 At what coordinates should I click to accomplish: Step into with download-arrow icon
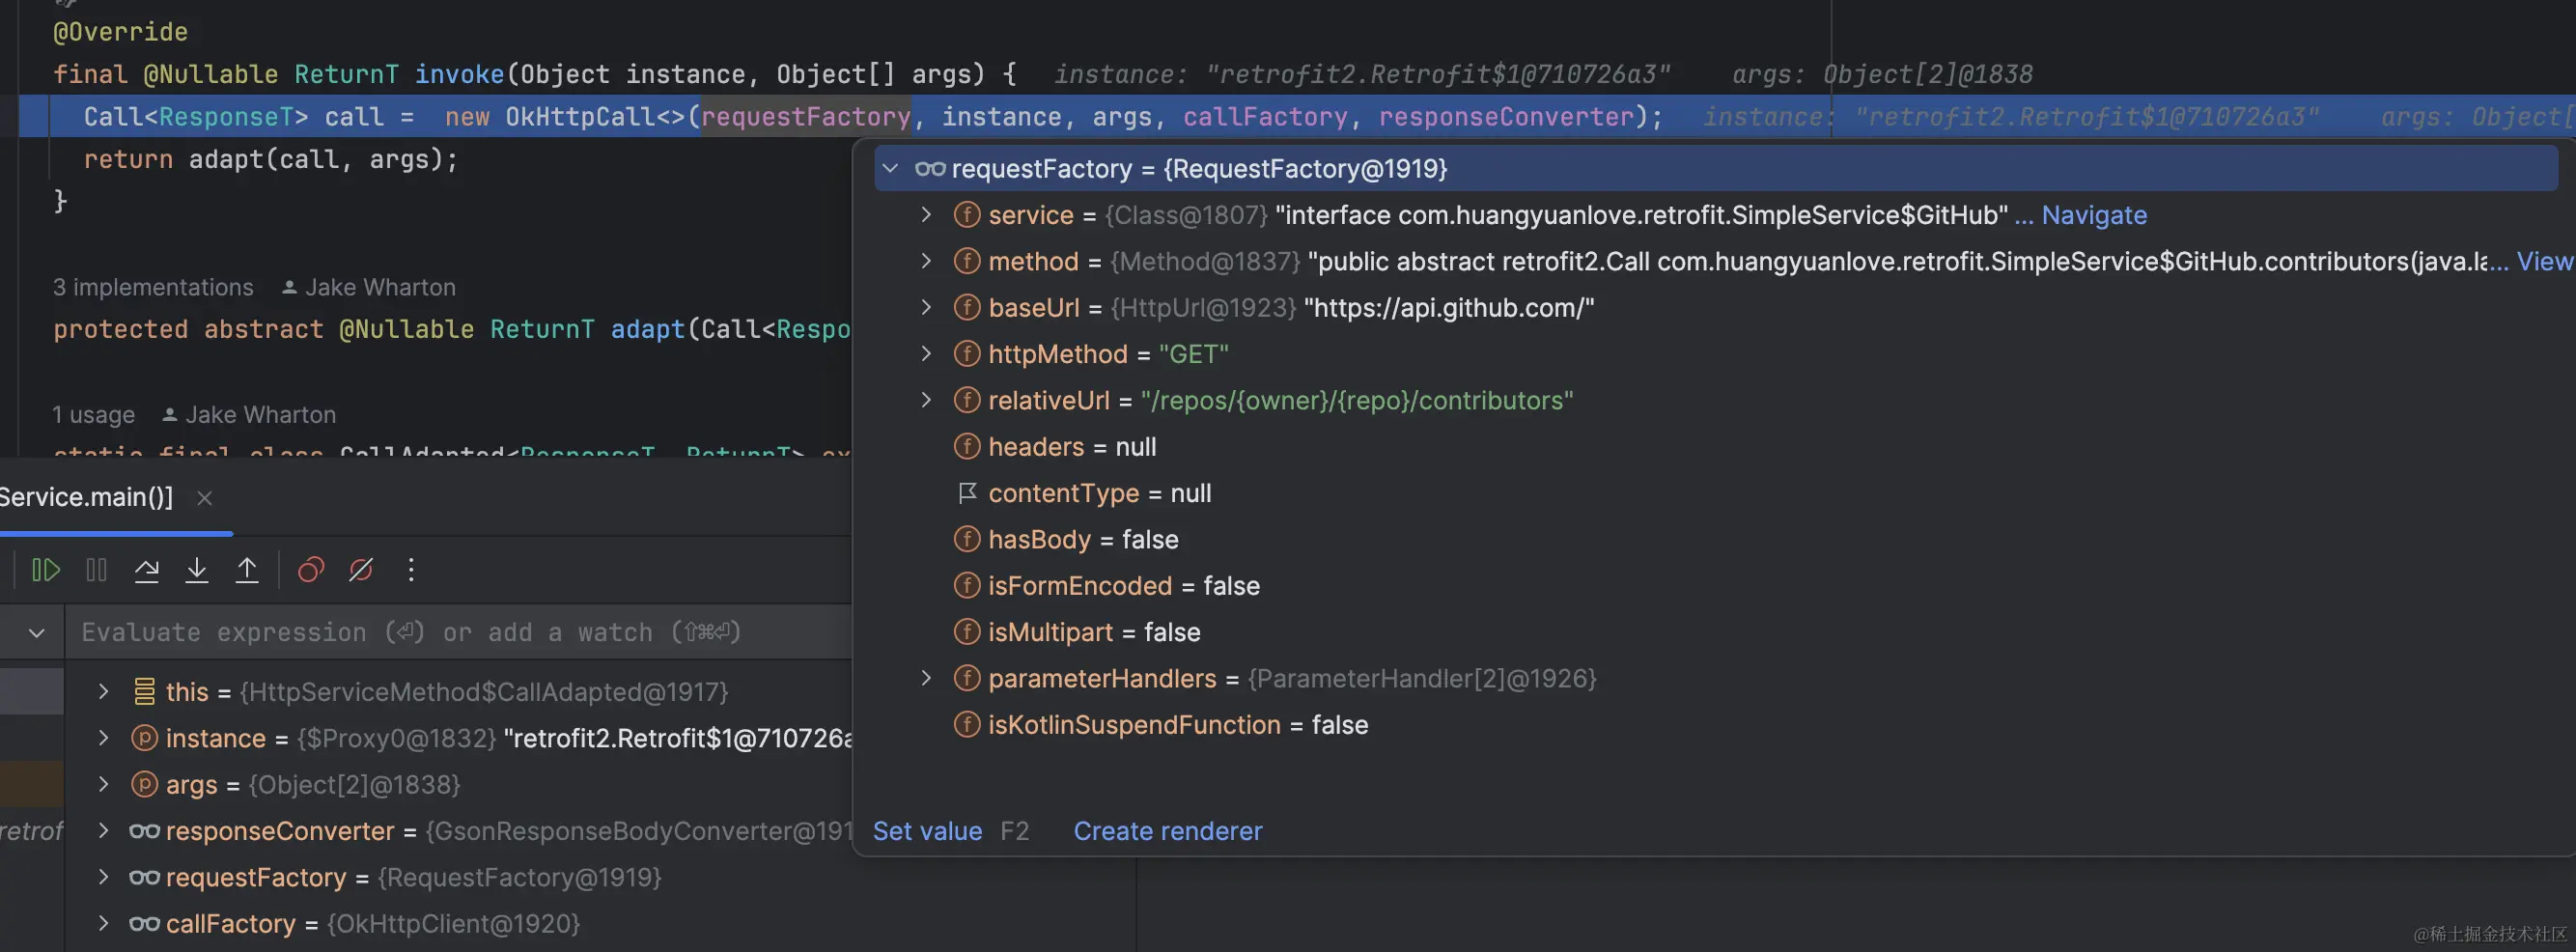[x=197, y=570]
